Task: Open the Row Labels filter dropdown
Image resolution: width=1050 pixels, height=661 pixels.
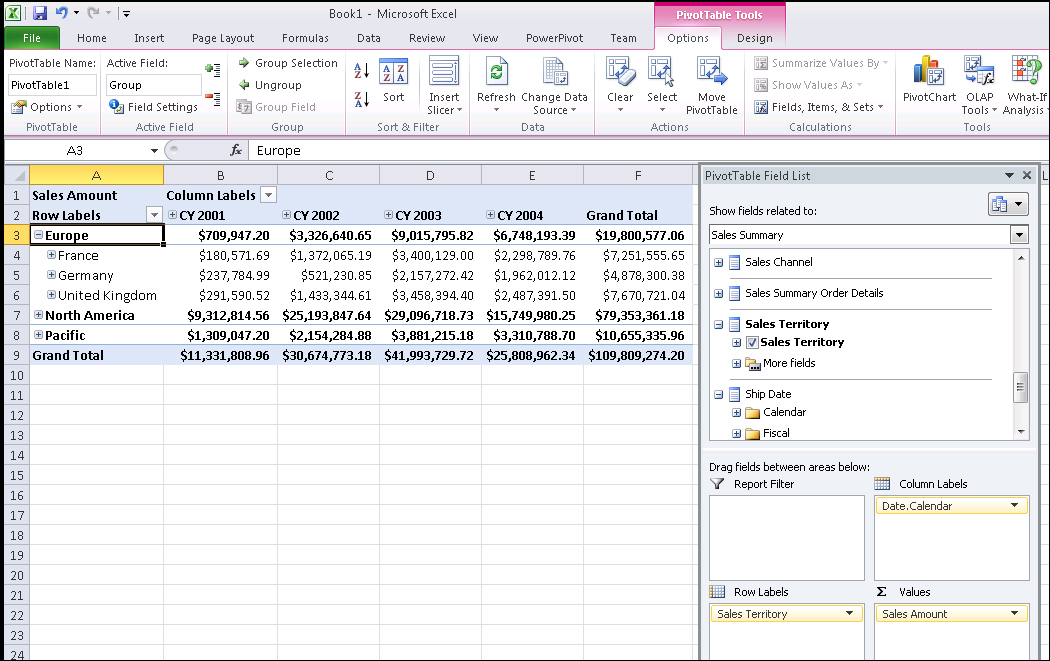Action: (153, 215)
